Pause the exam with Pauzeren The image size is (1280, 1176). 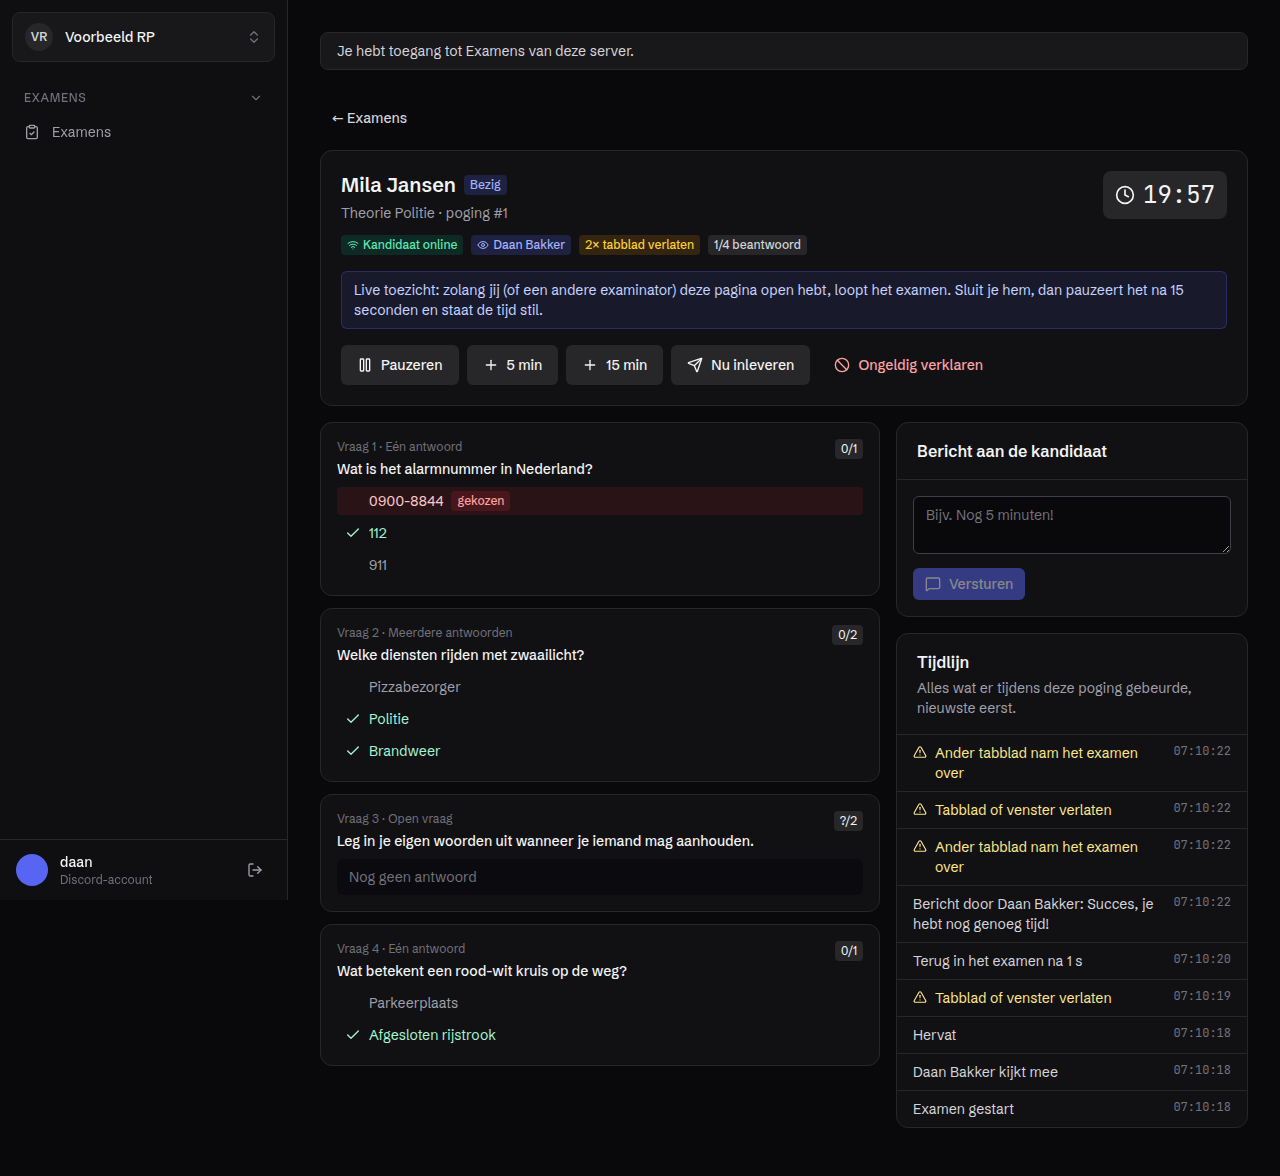(400, 365)
